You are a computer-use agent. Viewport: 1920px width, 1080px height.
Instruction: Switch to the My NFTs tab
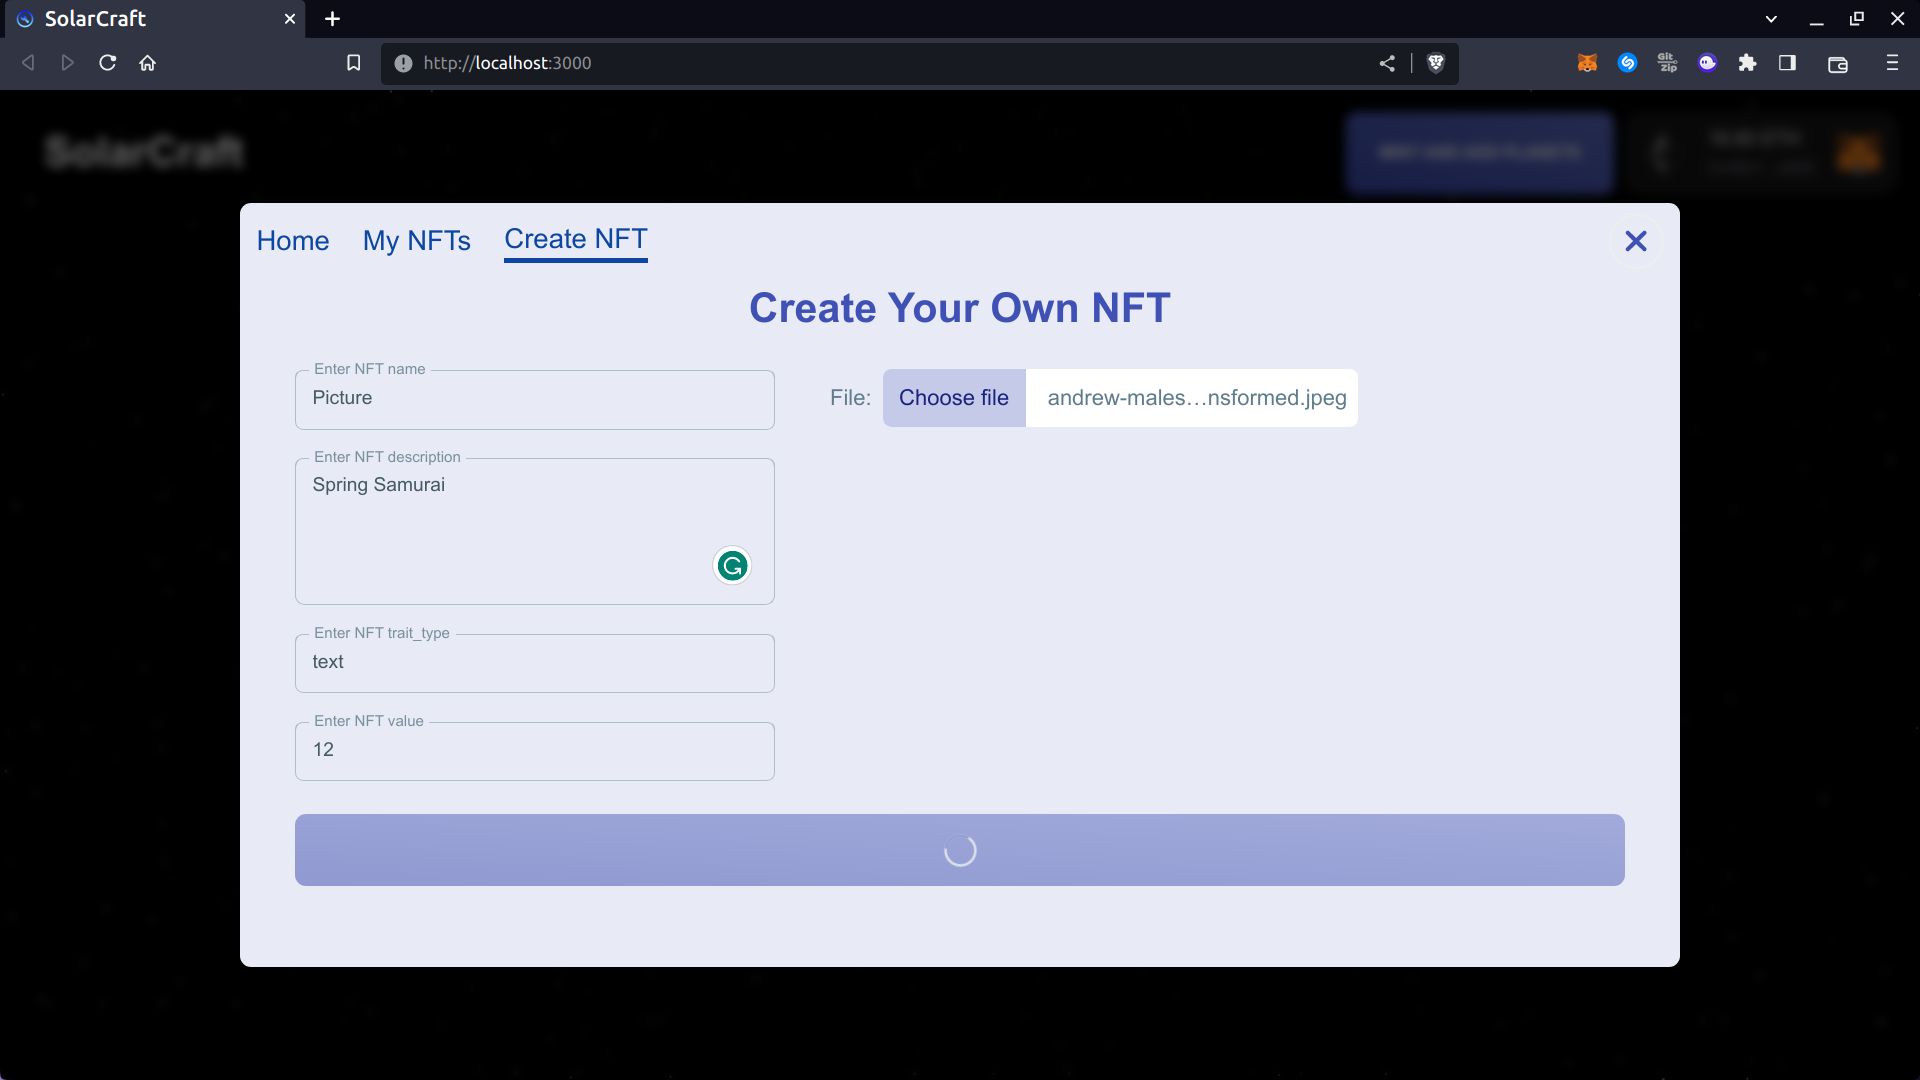pyautogui.click(x=416, y=241)
